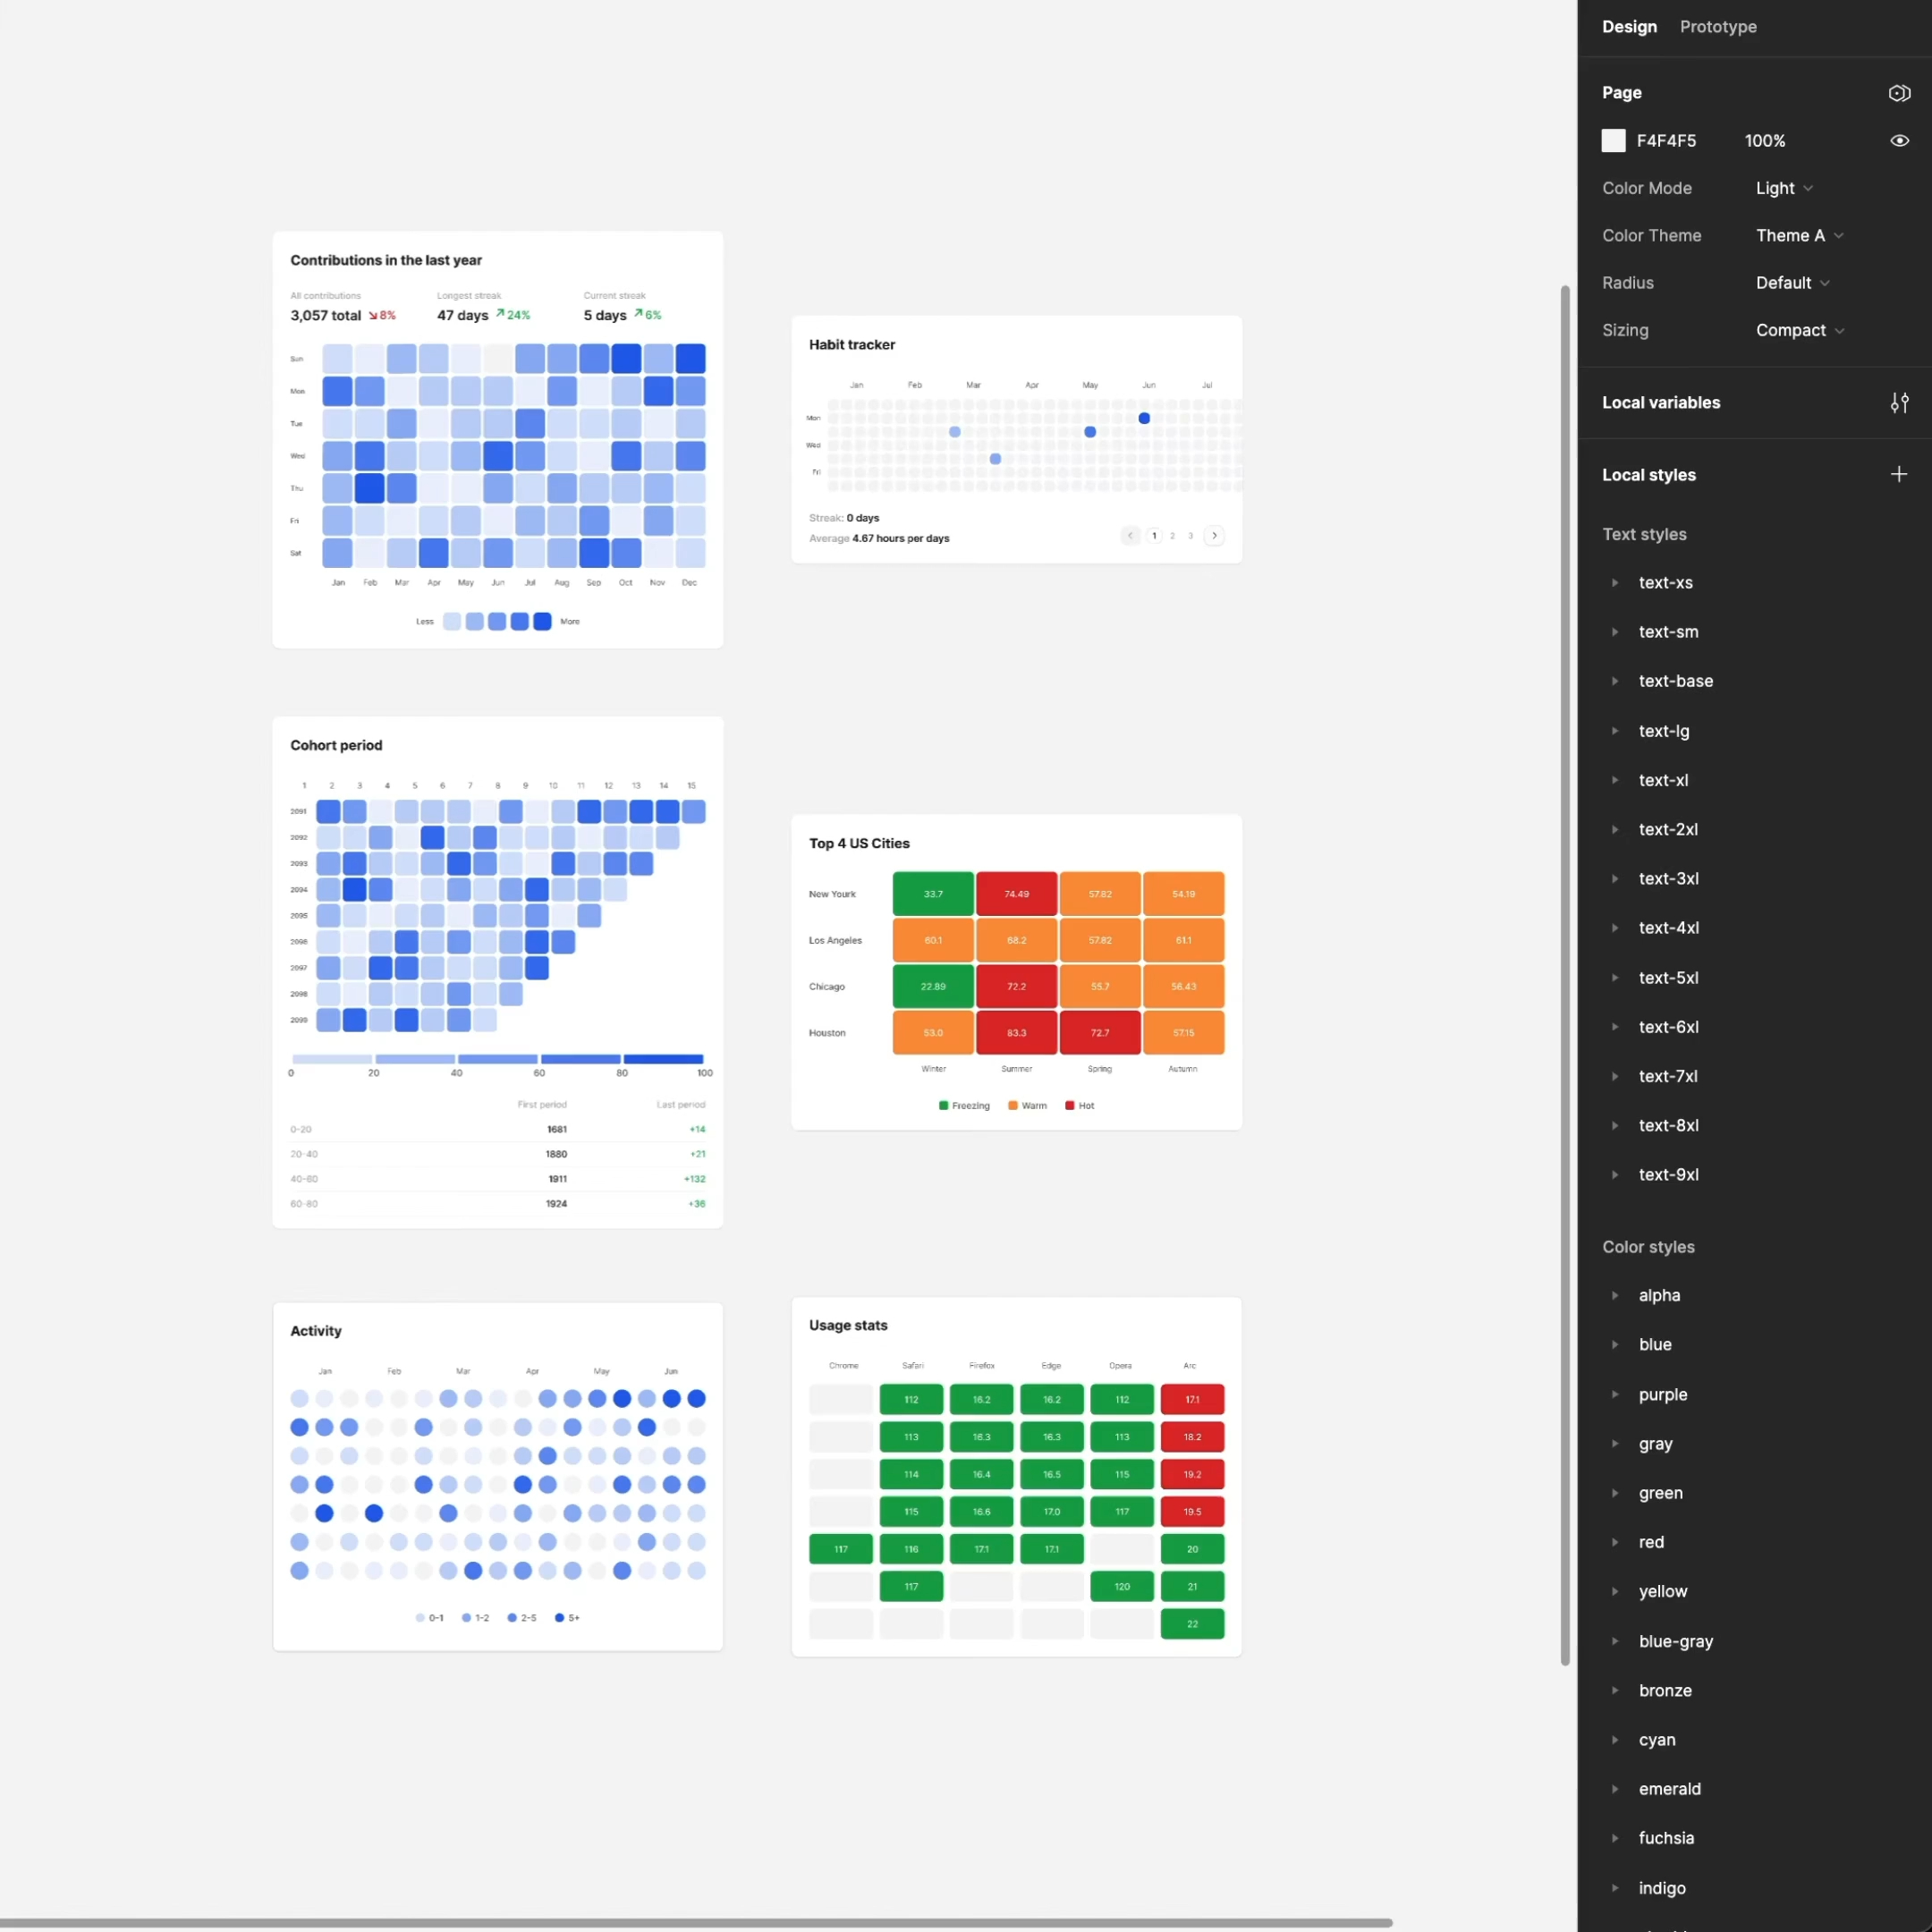The width and height of the screenshot is (1932, 1932).
Task: Switch to the Prototype tab
Action: pos(1717,27)
